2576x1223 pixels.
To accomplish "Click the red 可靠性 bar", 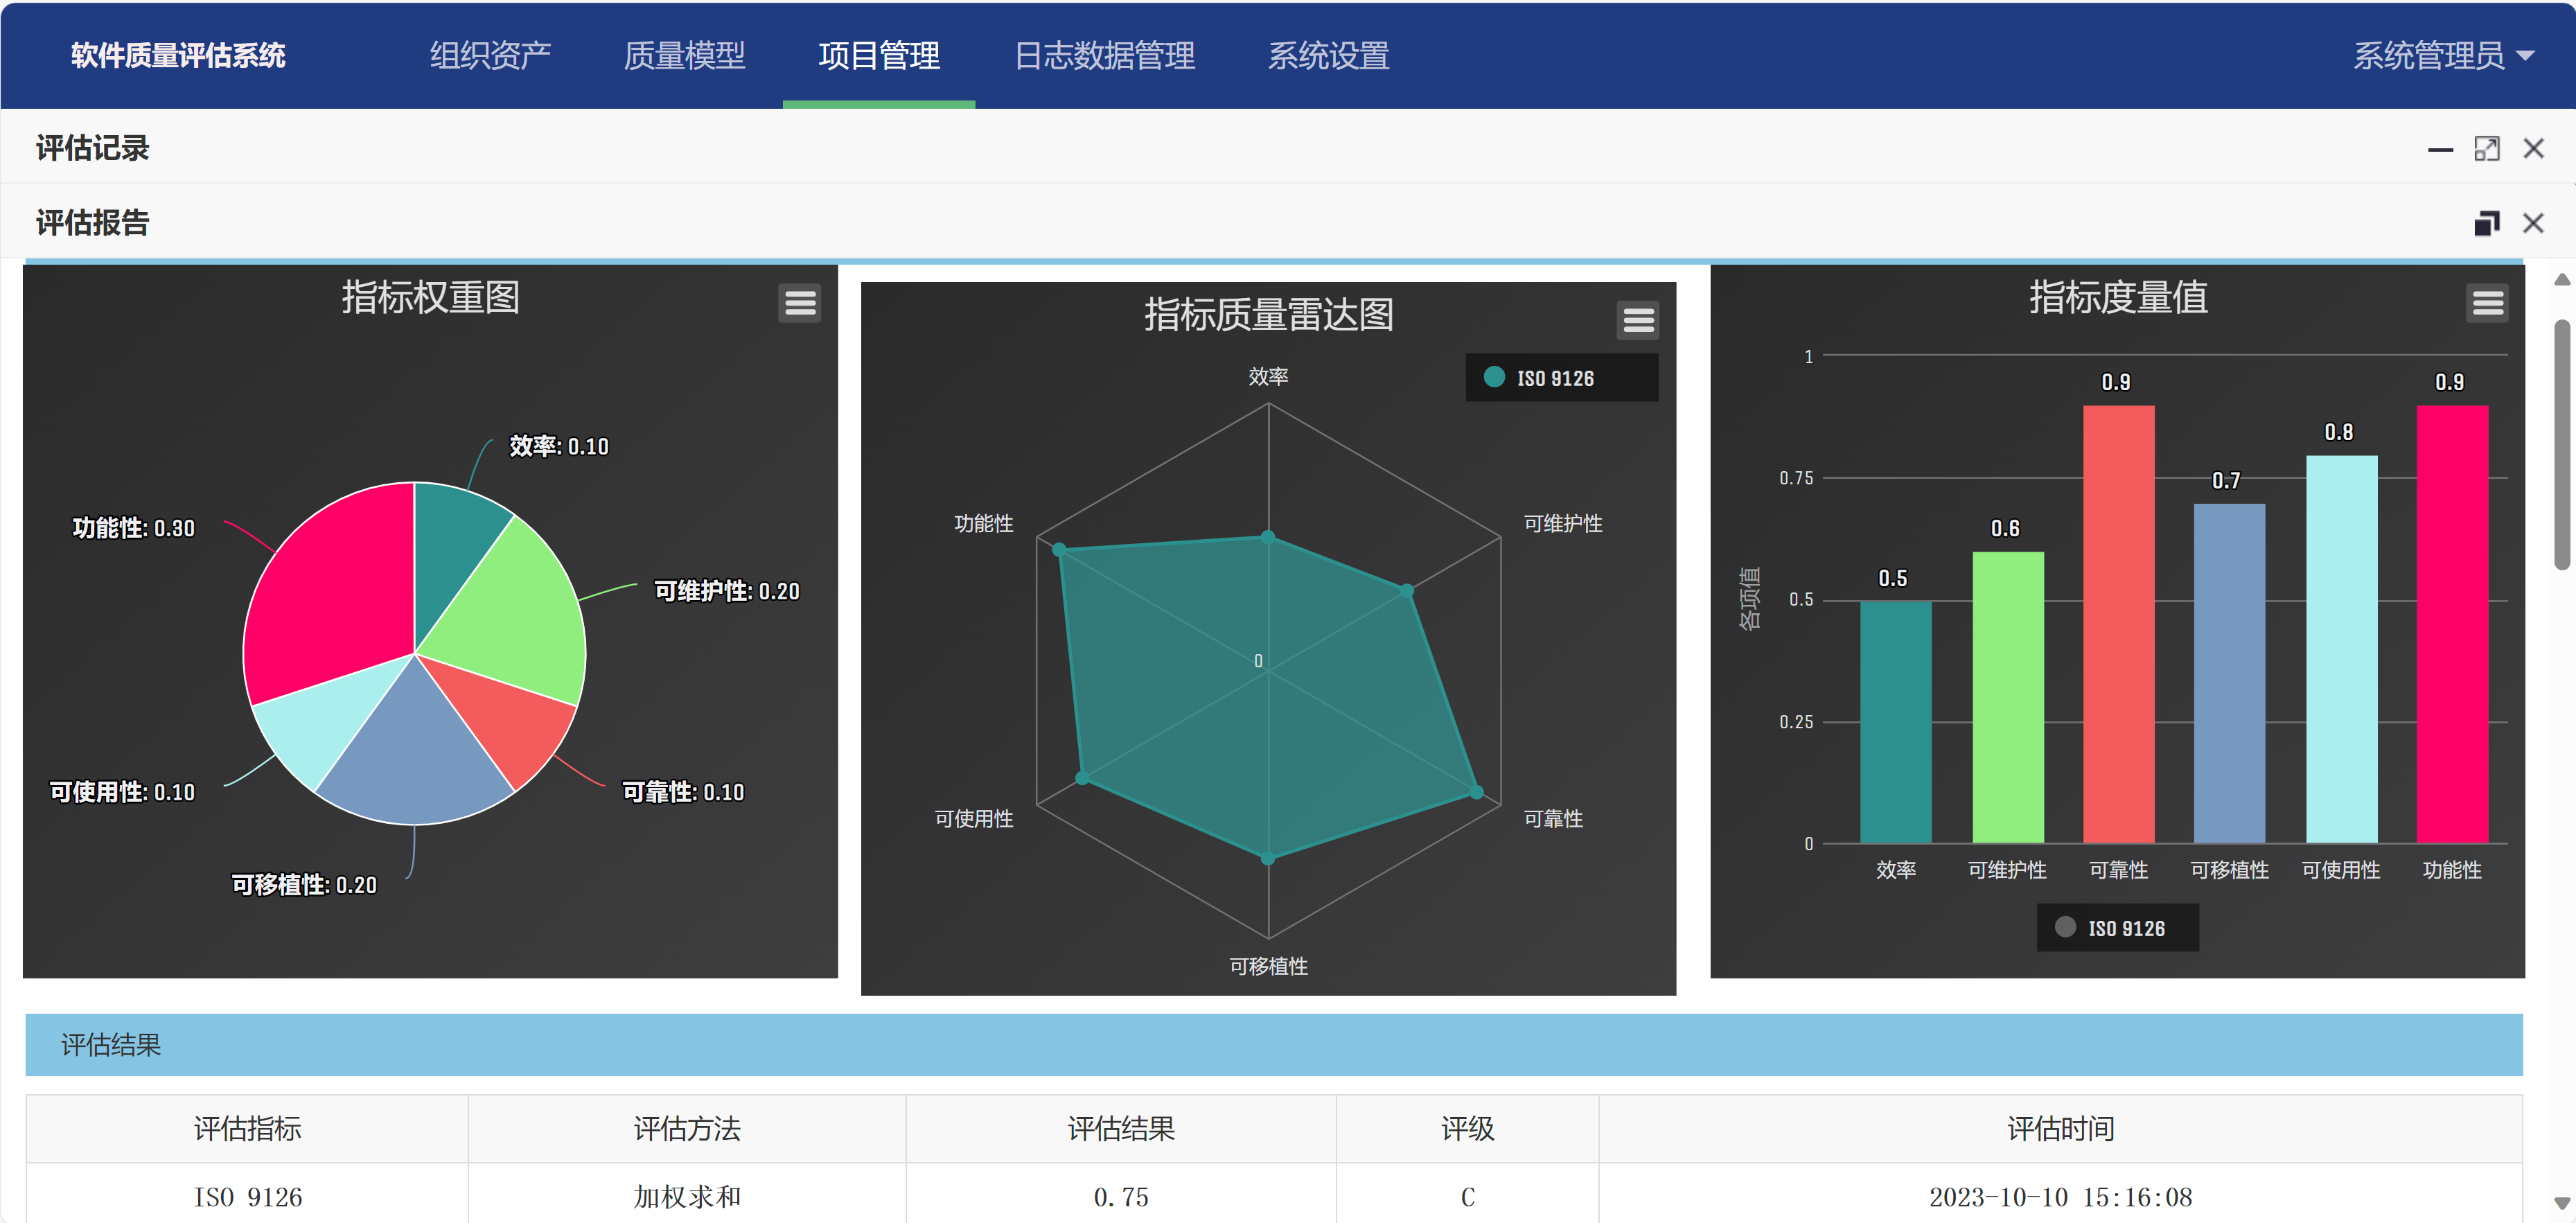I will (2117, 625).
